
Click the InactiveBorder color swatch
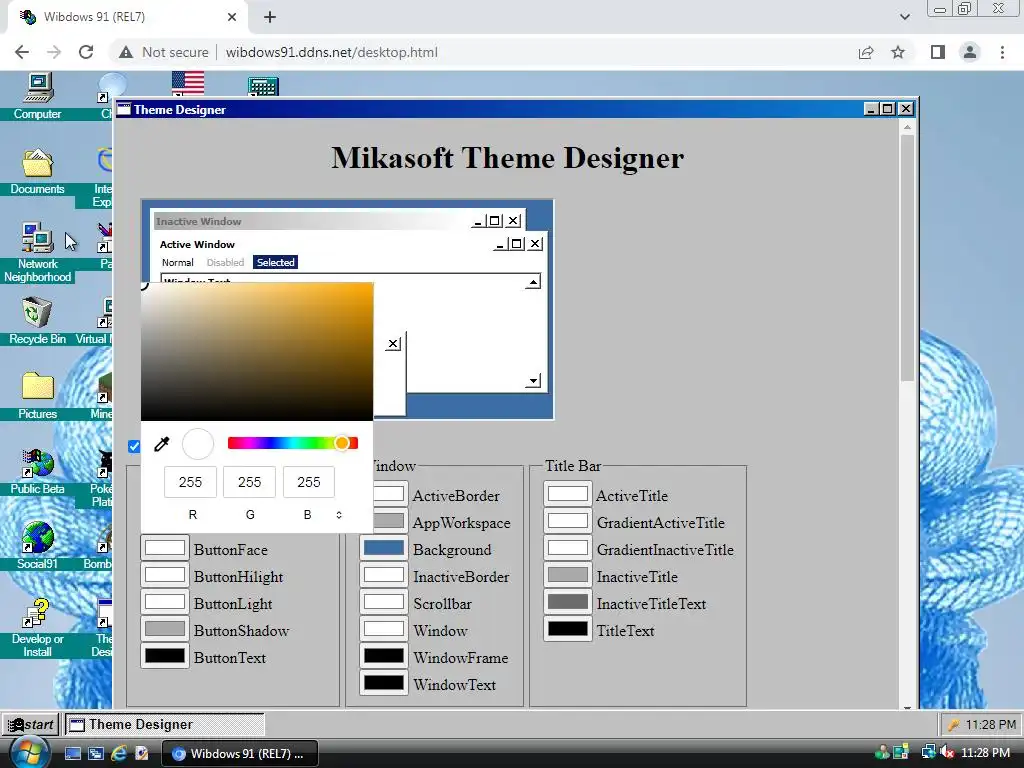point(383,575)
